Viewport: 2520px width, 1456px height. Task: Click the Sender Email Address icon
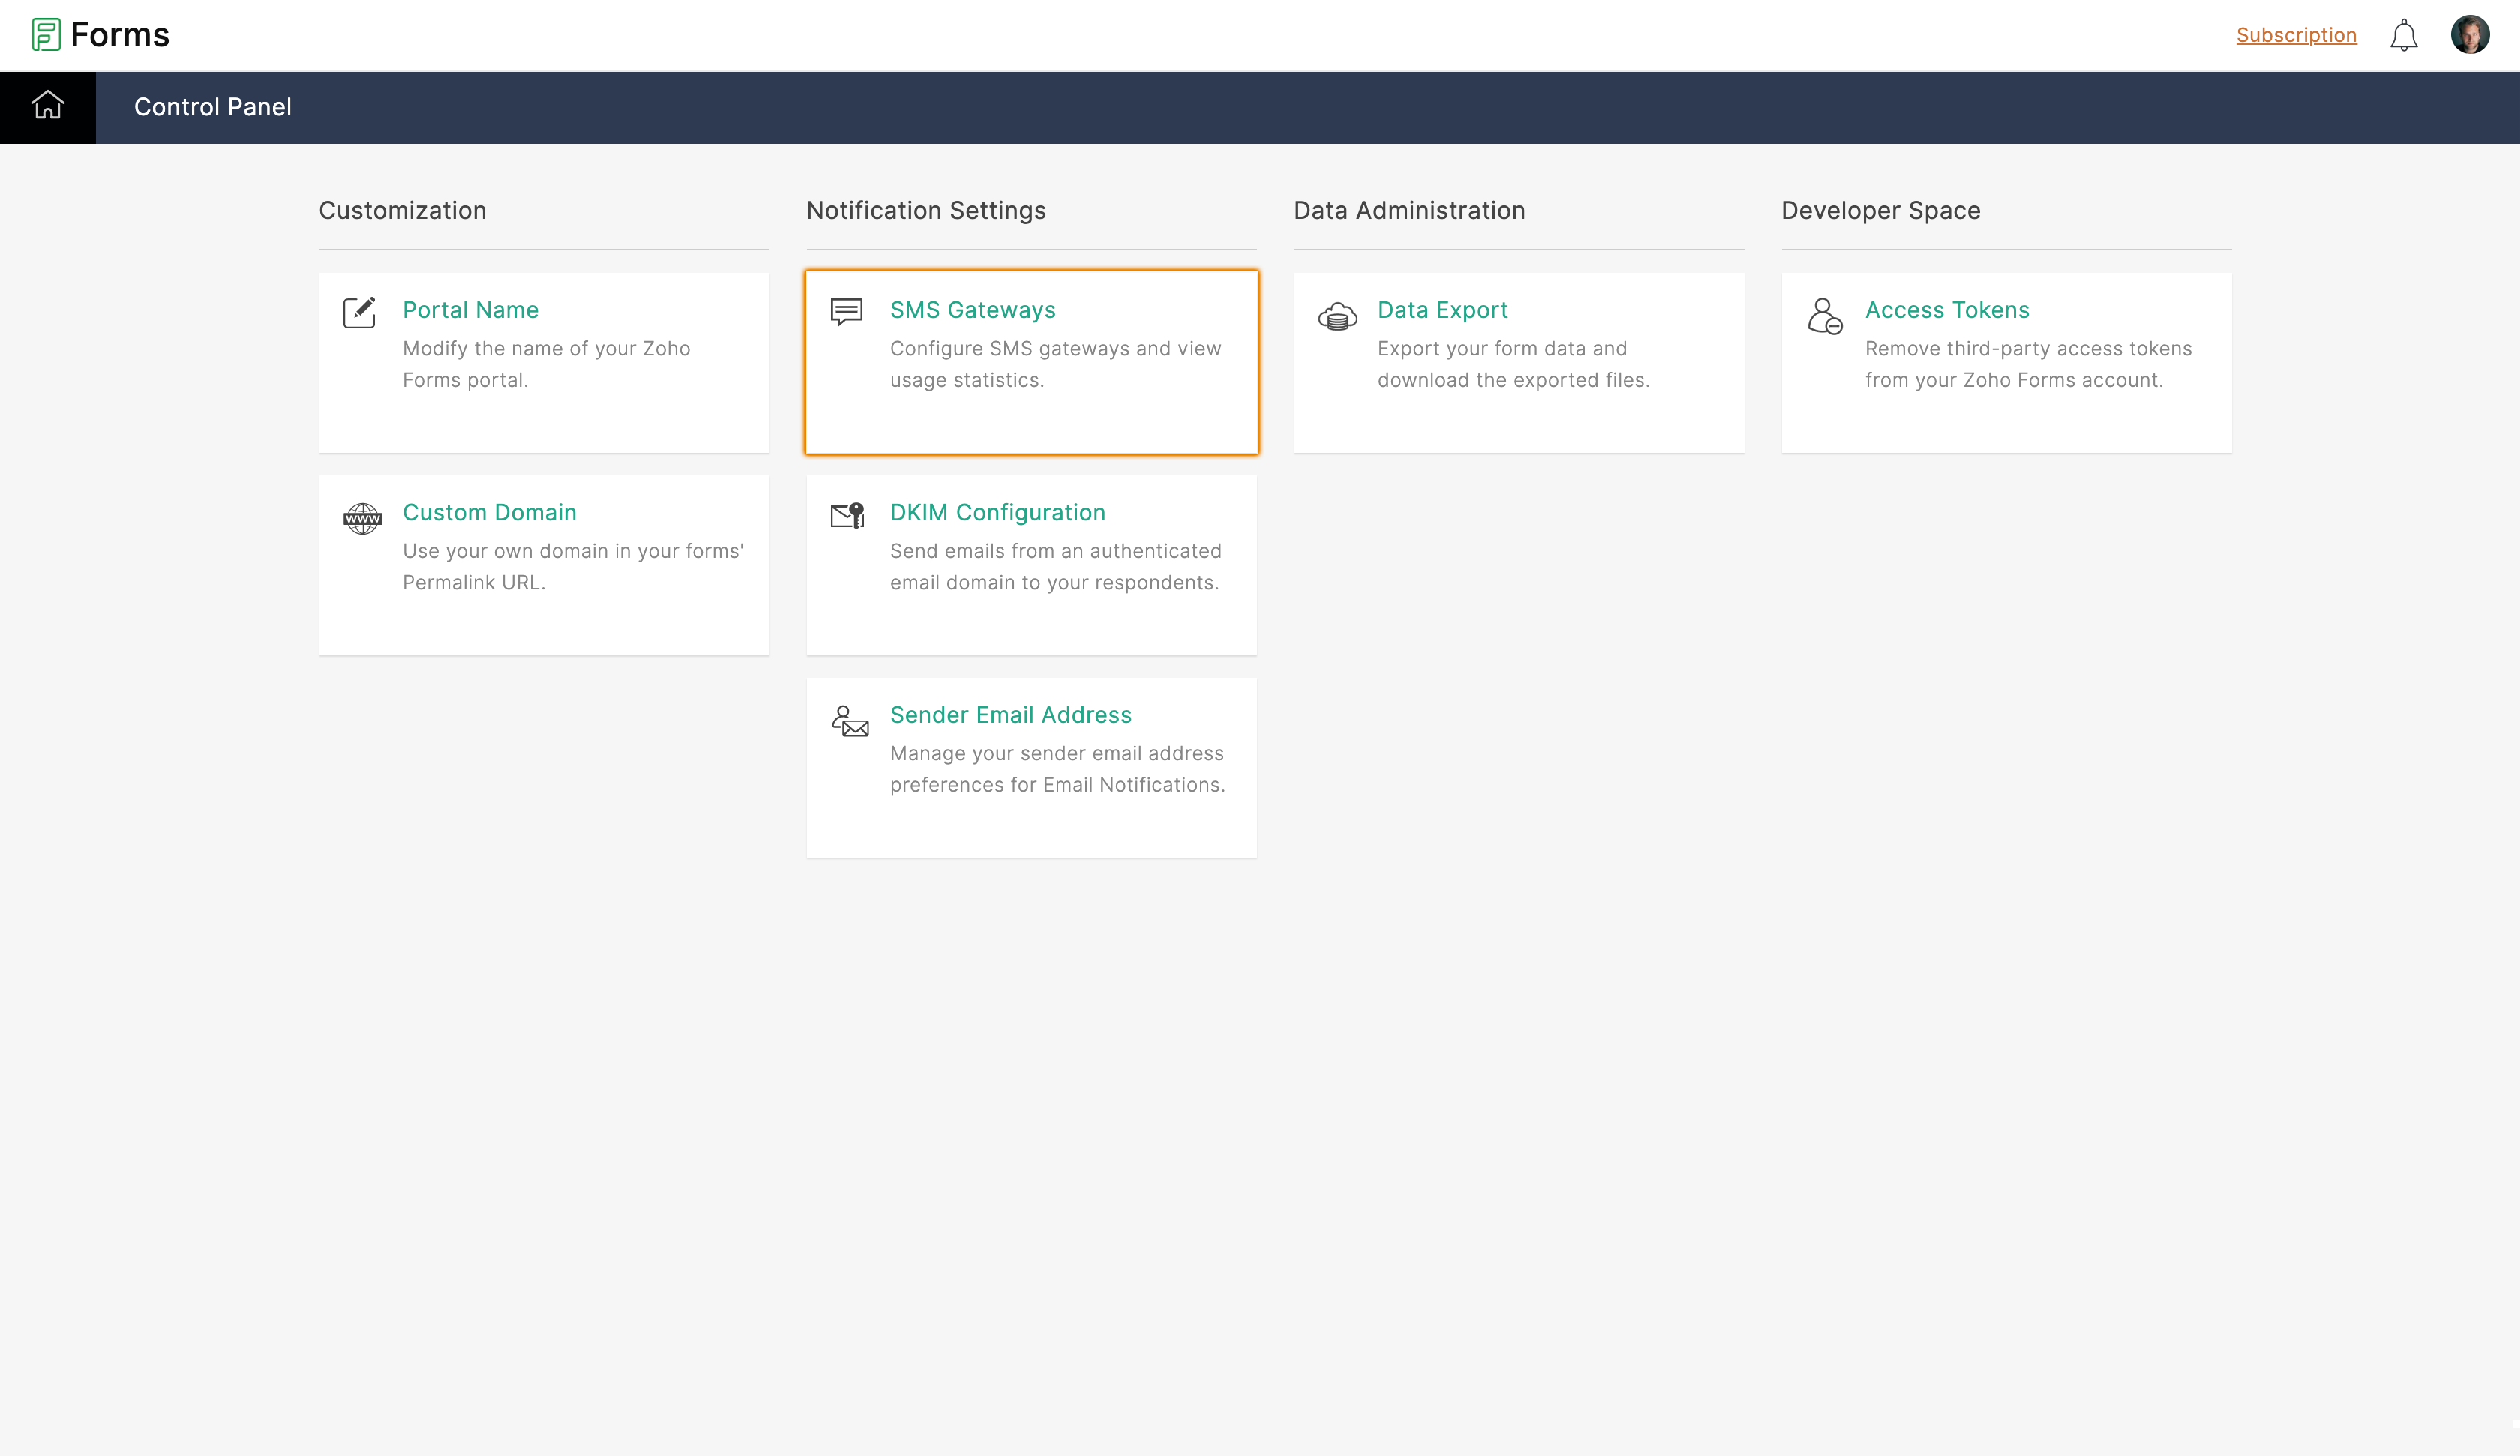[x=850, y=721]
